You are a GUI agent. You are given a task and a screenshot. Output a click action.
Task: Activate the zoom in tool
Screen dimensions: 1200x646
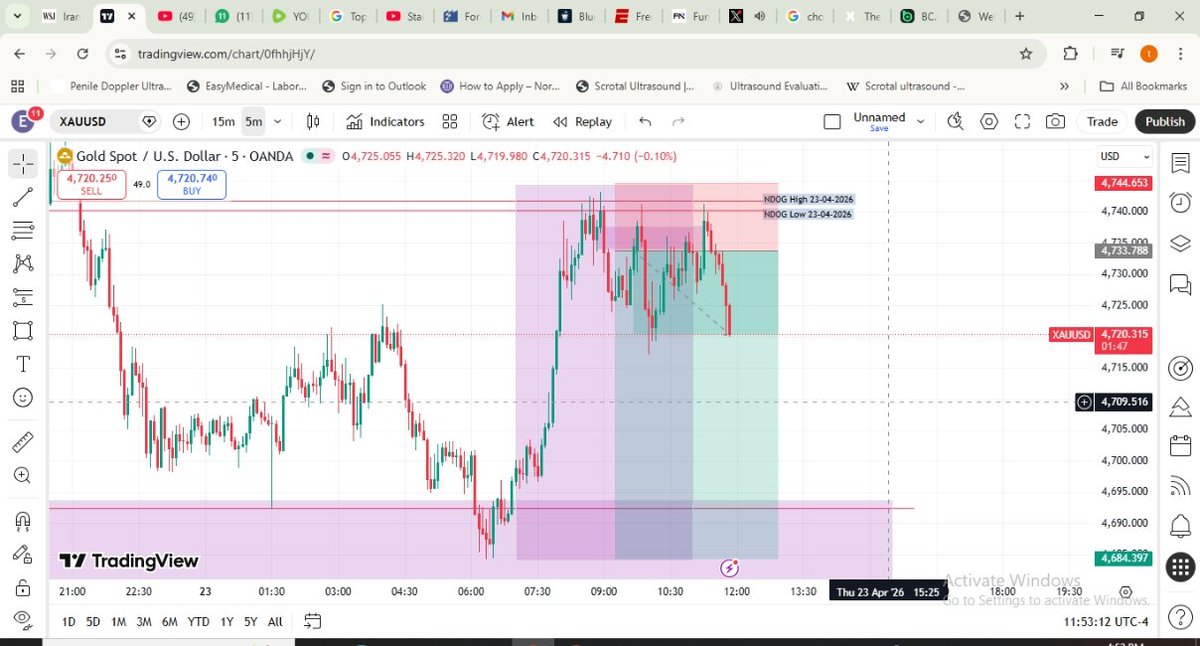(23, 475)
